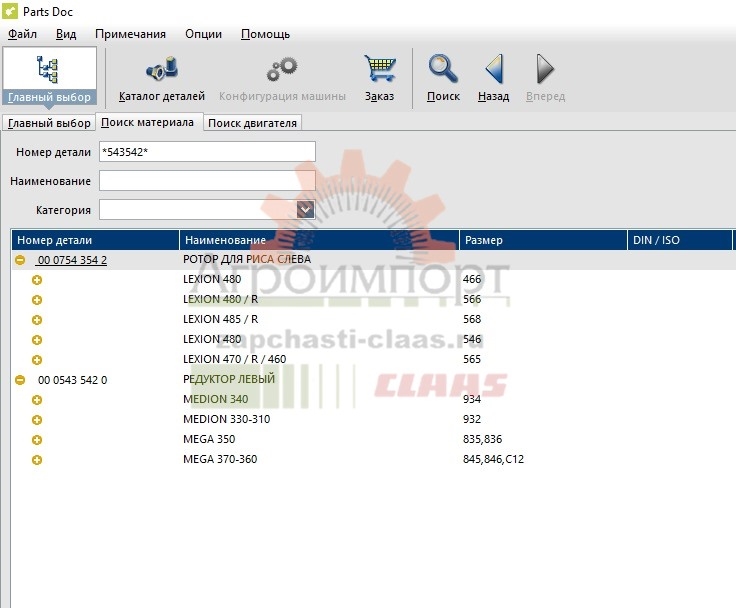Click size value 934

[x=472, y=399]
